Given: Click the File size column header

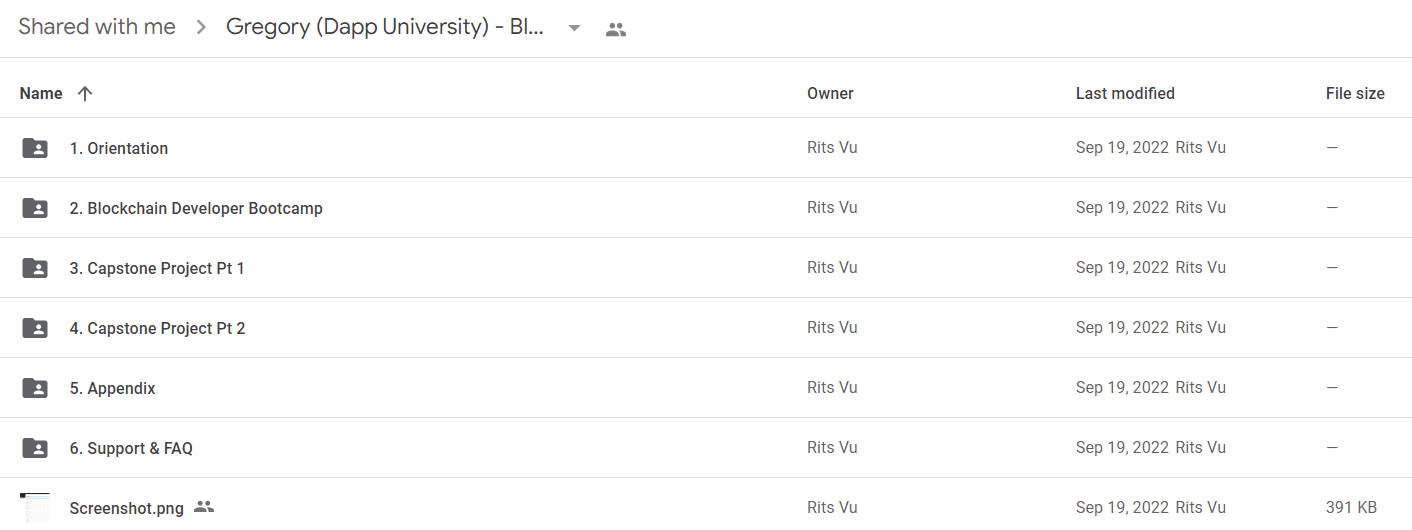Looking at the screenshot, I should (1355, 93).
